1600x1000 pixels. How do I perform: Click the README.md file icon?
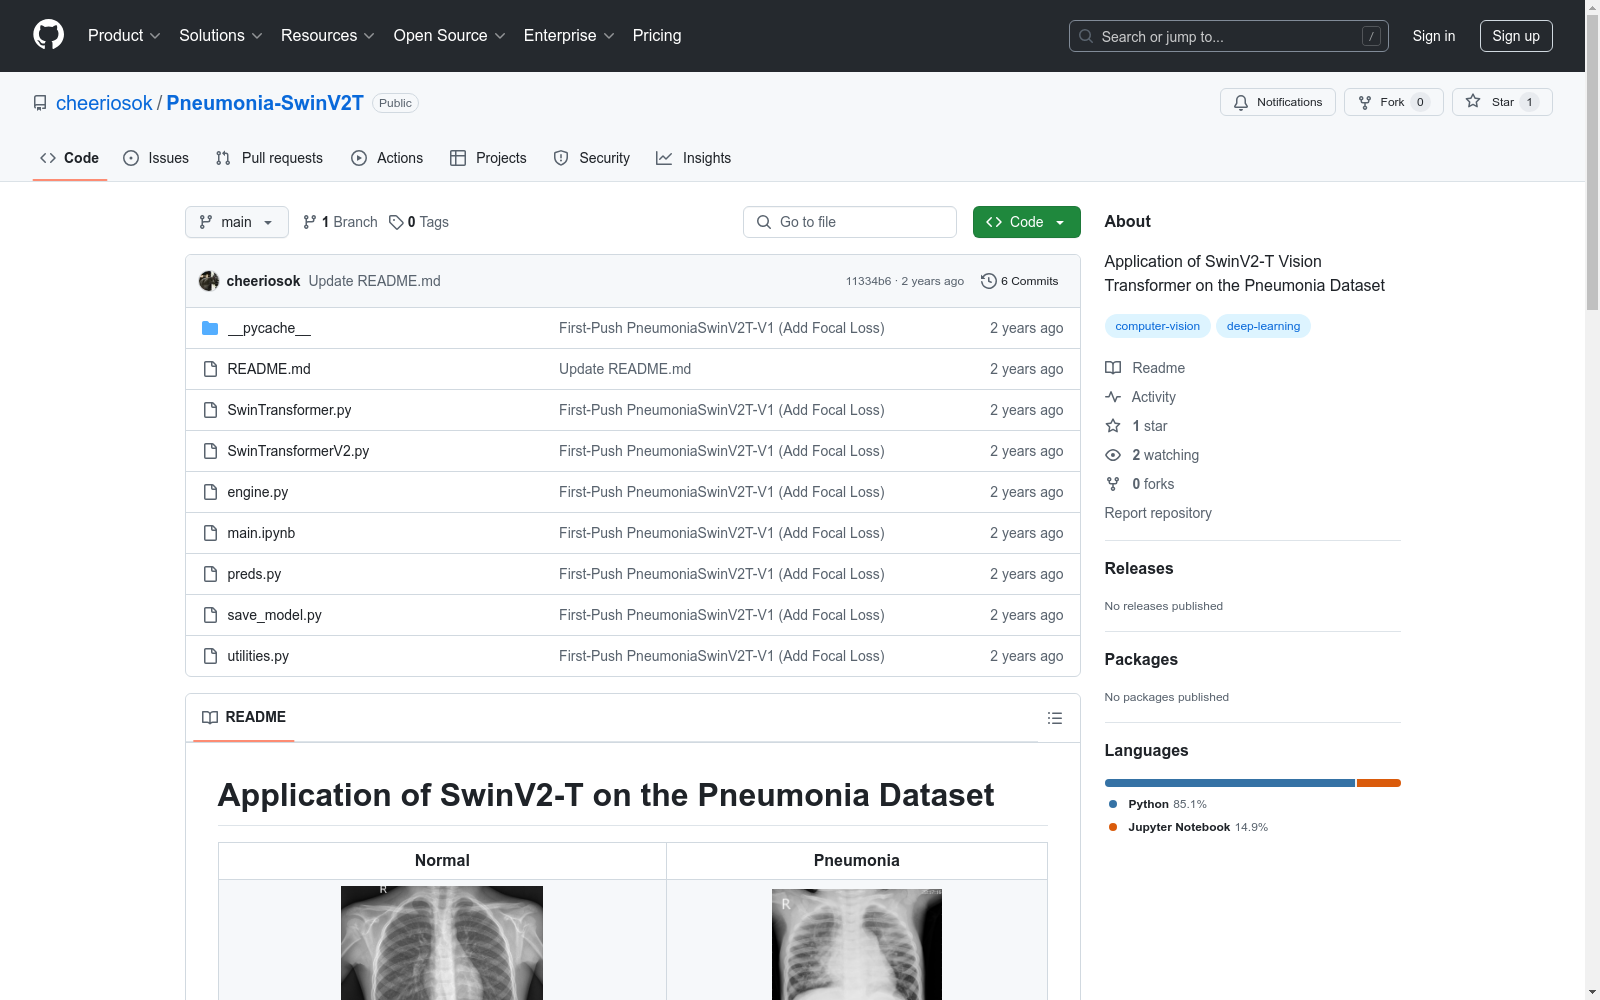pos(210,369)
